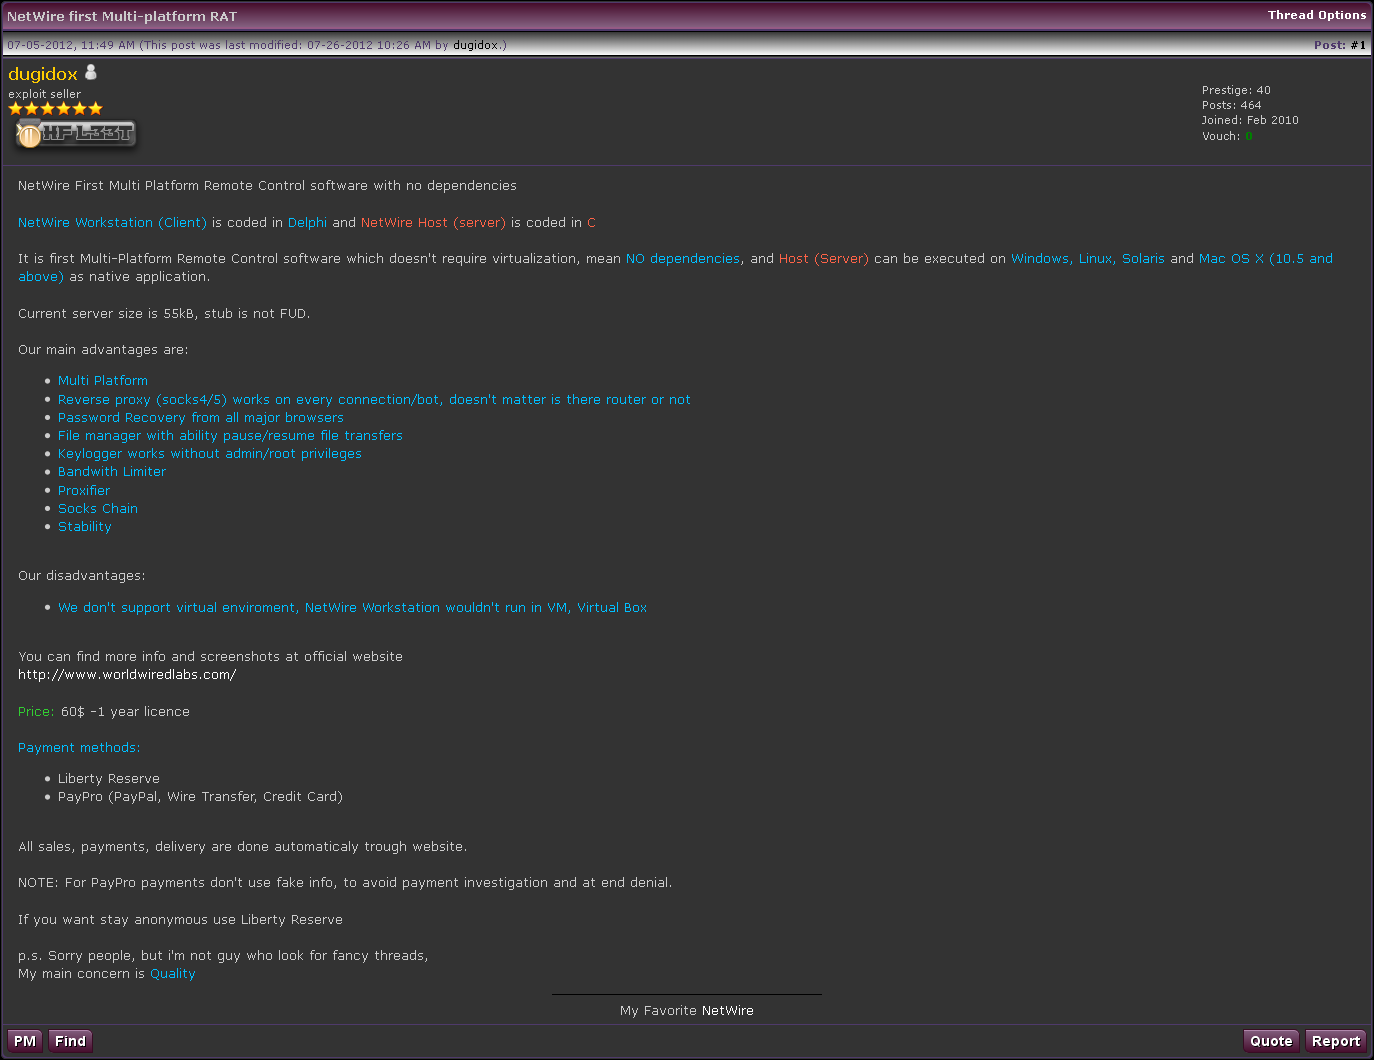This screenshot has width=1374, height=1060.
Task: Select the 'PayPro (PayPal, Wire Transfer, Credit Card)' item
Action: [200, 797]
